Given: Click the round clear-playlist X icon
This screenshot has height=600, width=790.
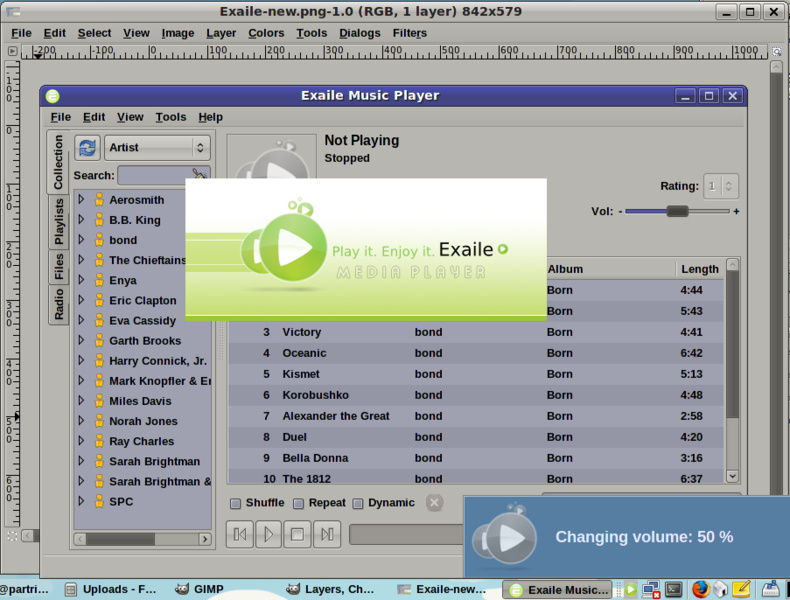Looking at the screenshot, I should (x=434, y=502).
